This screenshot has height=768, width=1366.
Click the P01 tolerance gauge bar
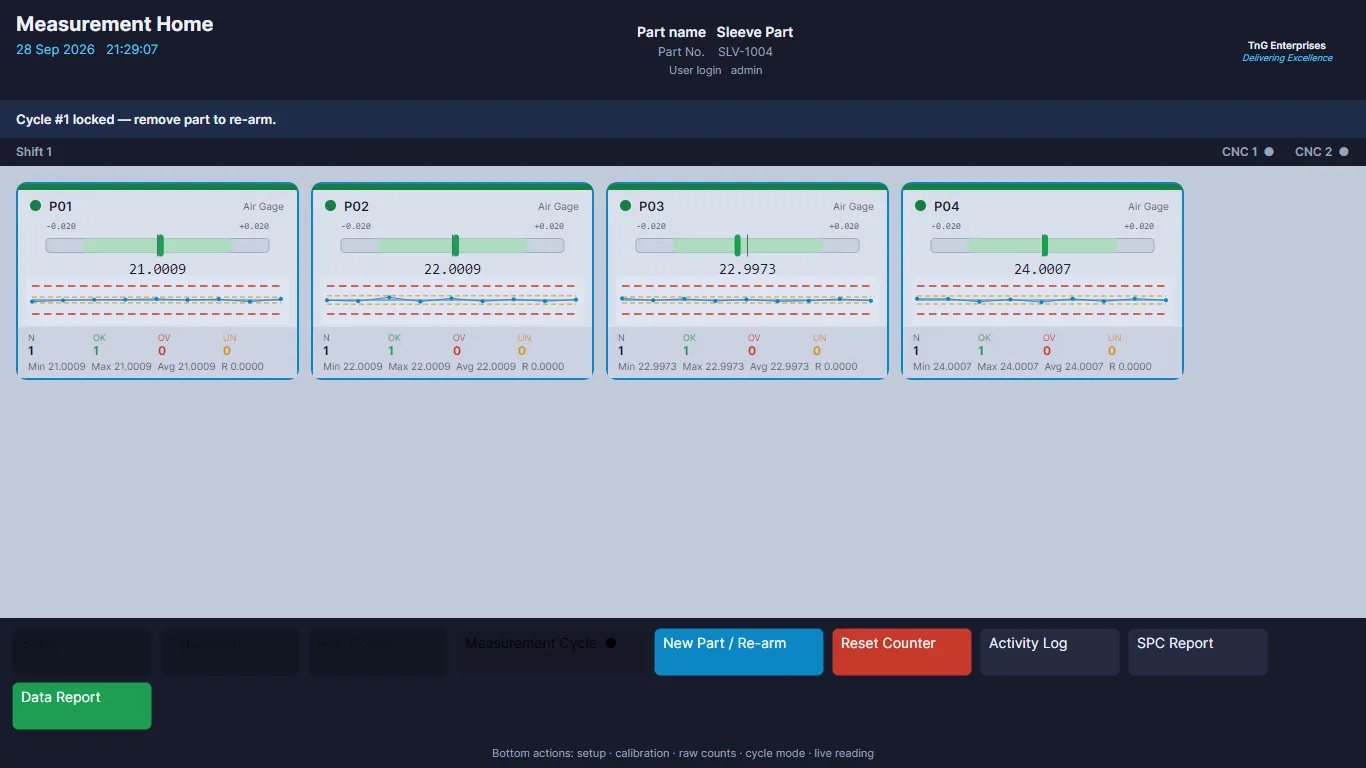click(x=157, y=245)
